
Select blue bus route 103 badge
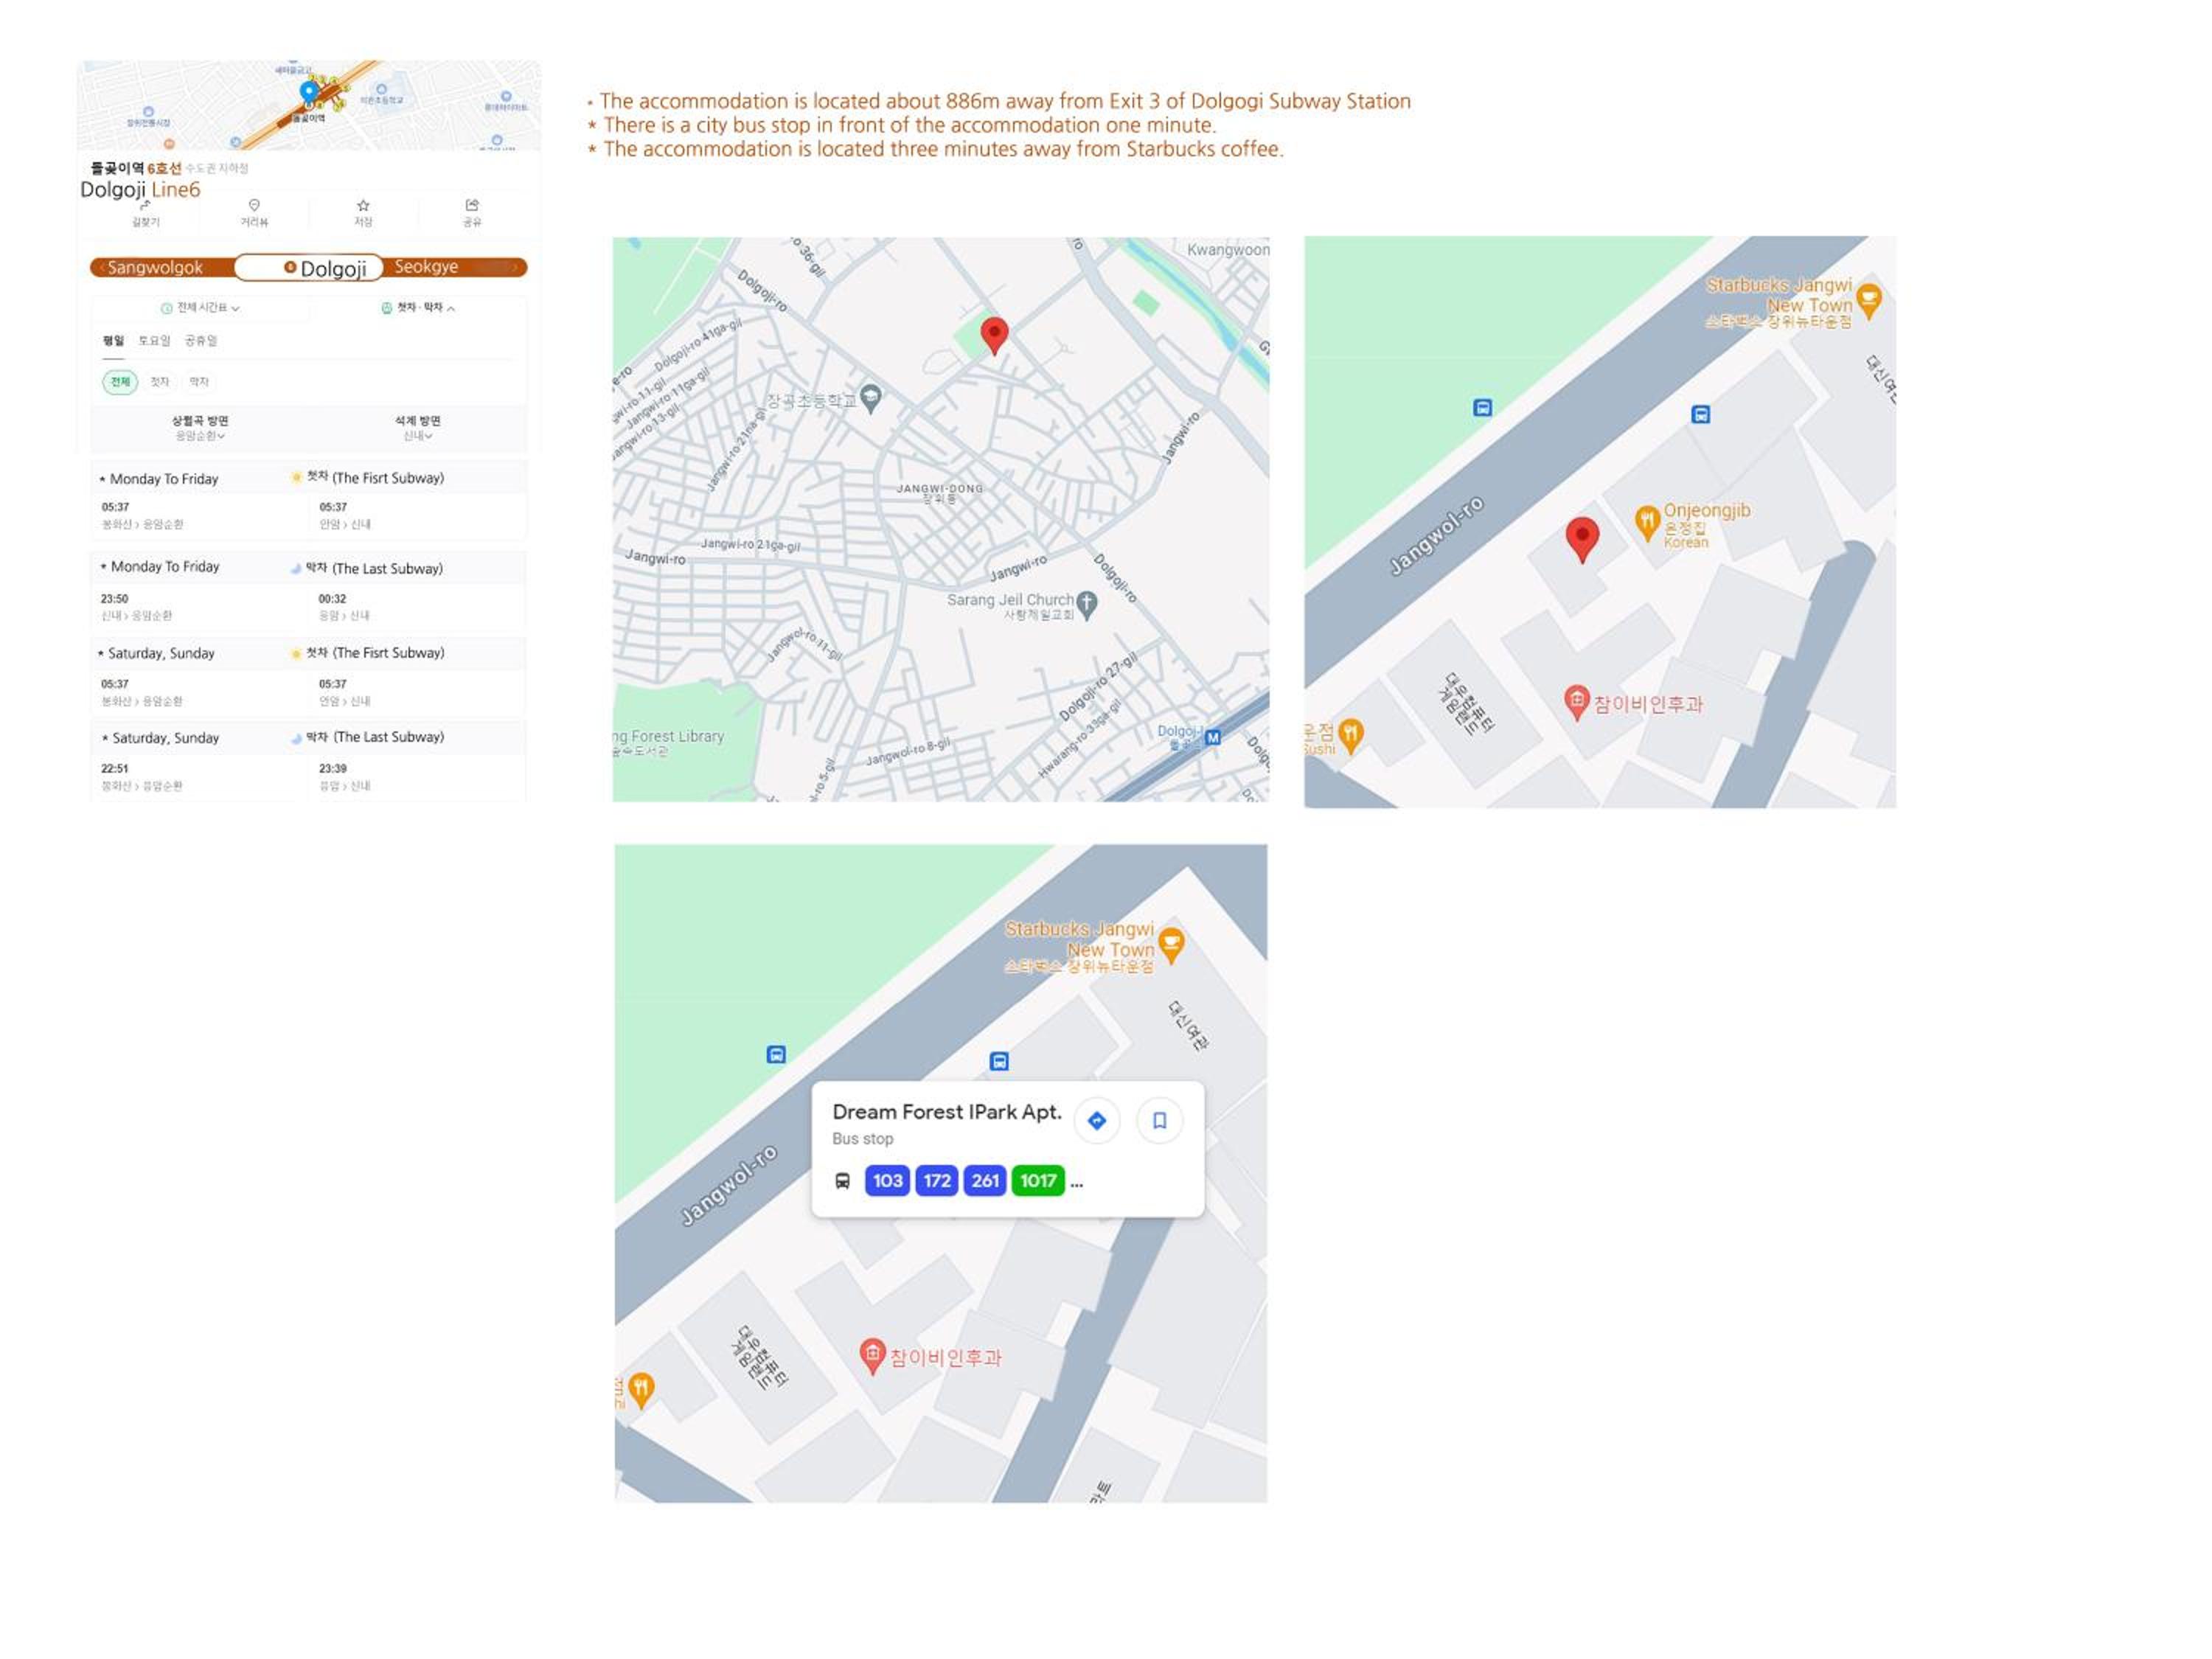pyautogui.click(x=887, y=1181)
